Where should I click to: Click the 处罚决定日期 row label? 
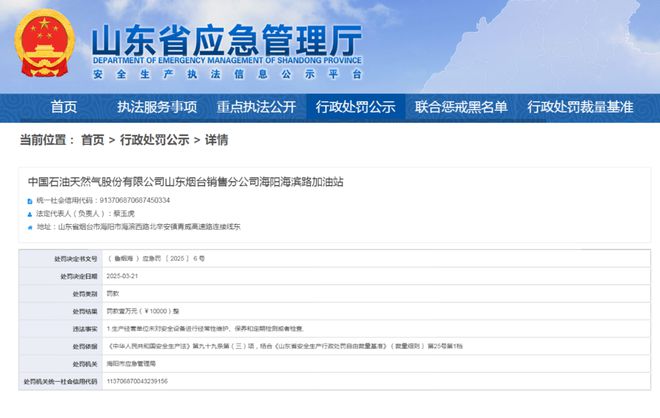tap(79, 277)
